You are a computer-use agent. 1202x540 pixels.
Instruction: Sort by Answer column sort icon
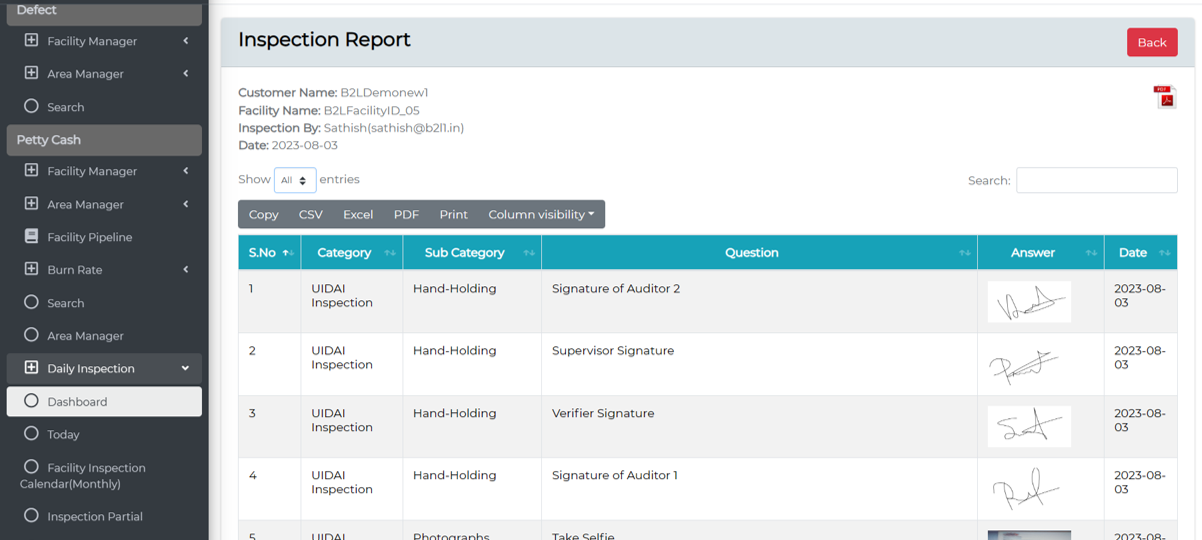1091,253
